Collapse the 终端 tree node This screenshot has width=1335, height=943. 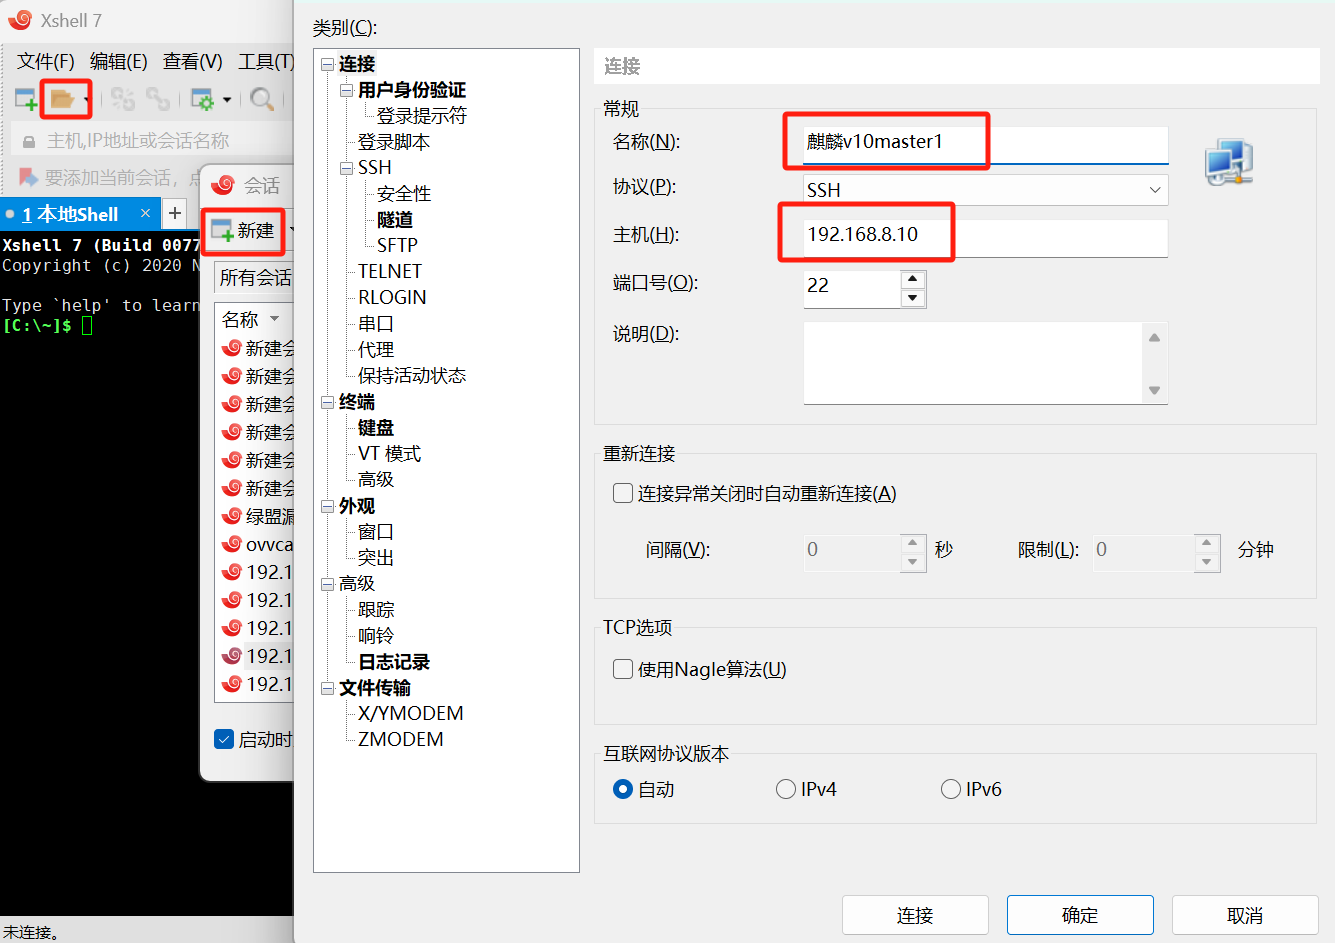coord(327,402)
